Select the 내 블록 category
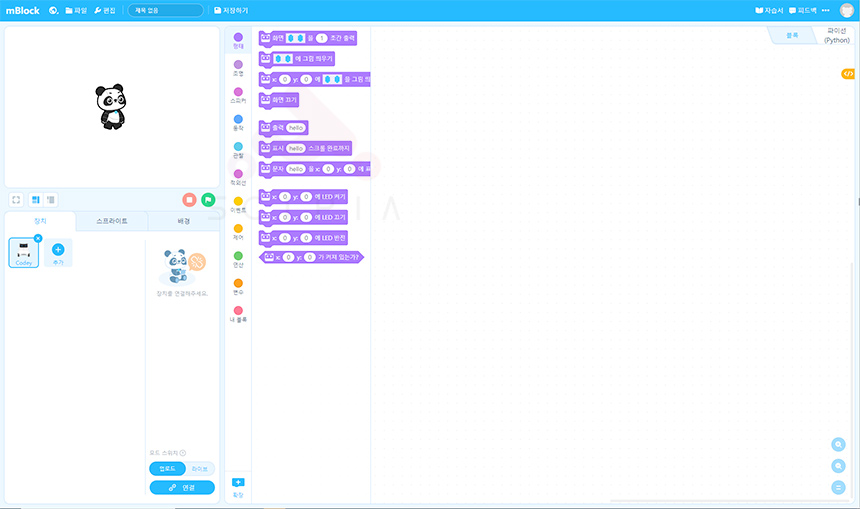Image resolution: width=860 pixels, height=509 pixels. tap(238, 315)
